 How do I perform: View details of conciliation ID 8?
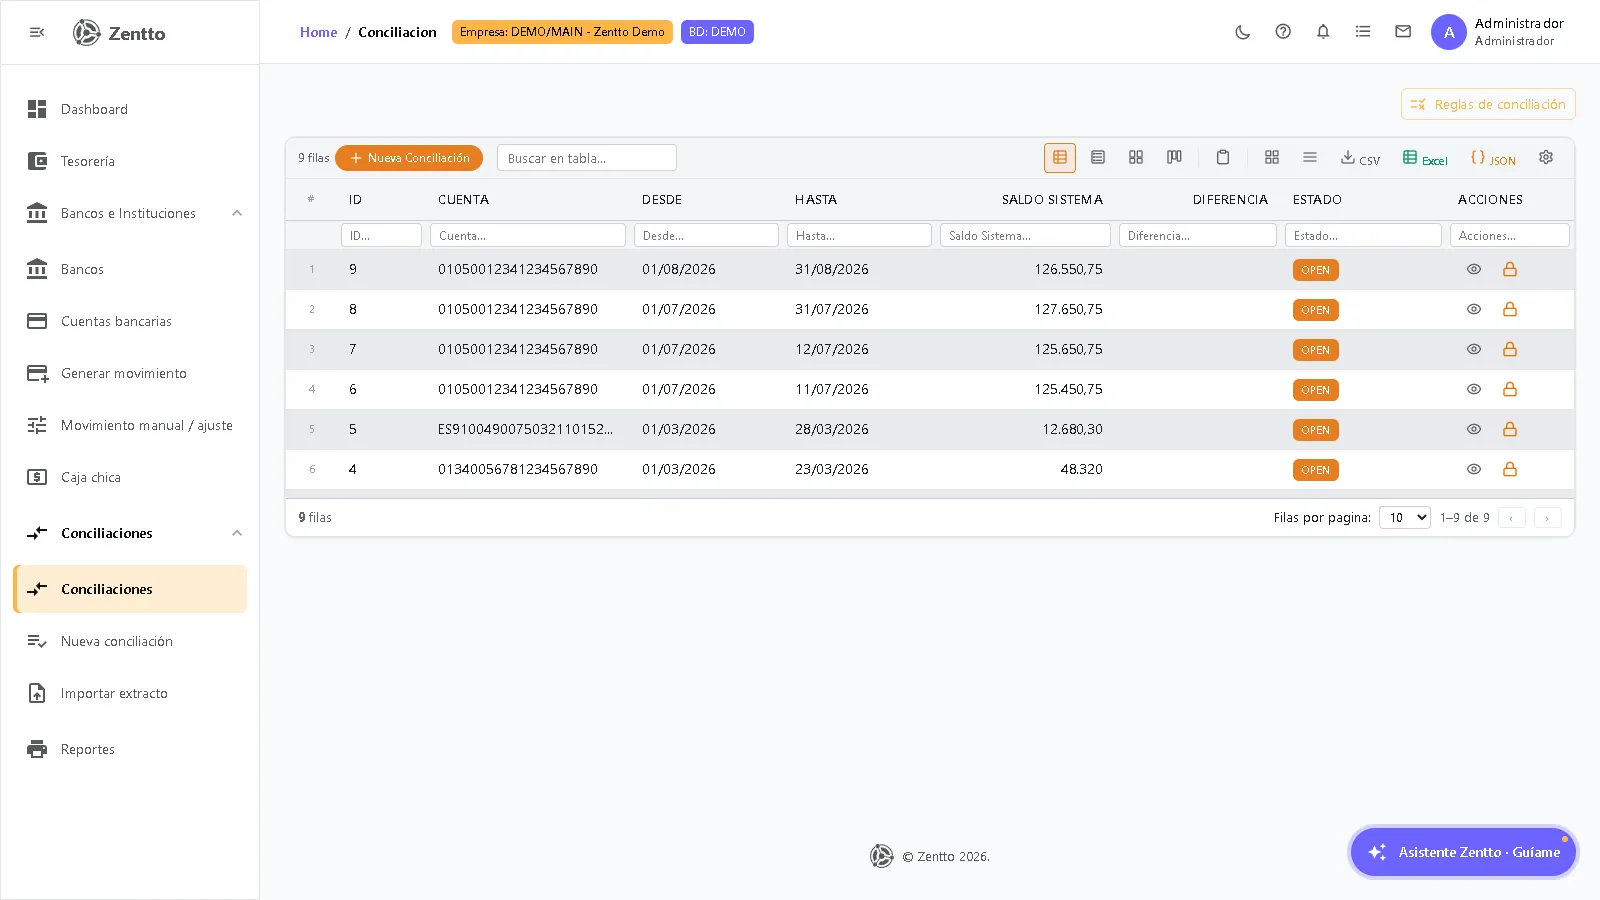point(1474,309)
